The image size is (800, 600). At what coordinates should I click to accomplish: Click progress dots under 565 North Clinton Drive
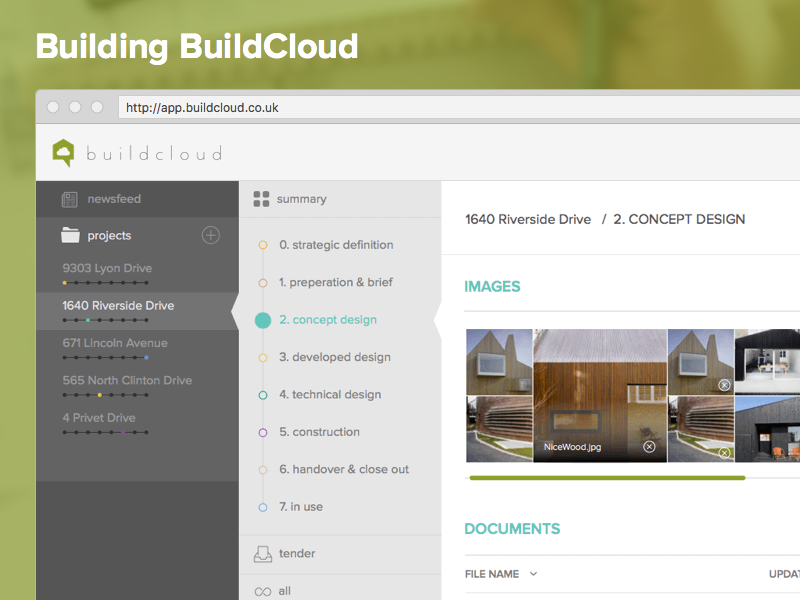point(106,395)
